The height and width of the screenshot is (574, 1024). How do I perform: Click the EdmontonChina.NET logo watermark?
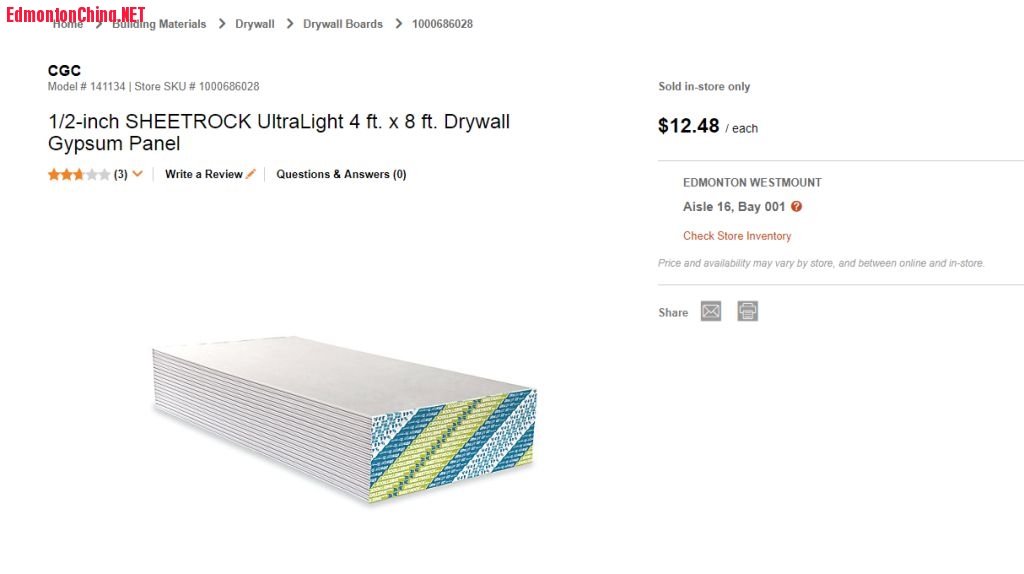coord(76,14)
